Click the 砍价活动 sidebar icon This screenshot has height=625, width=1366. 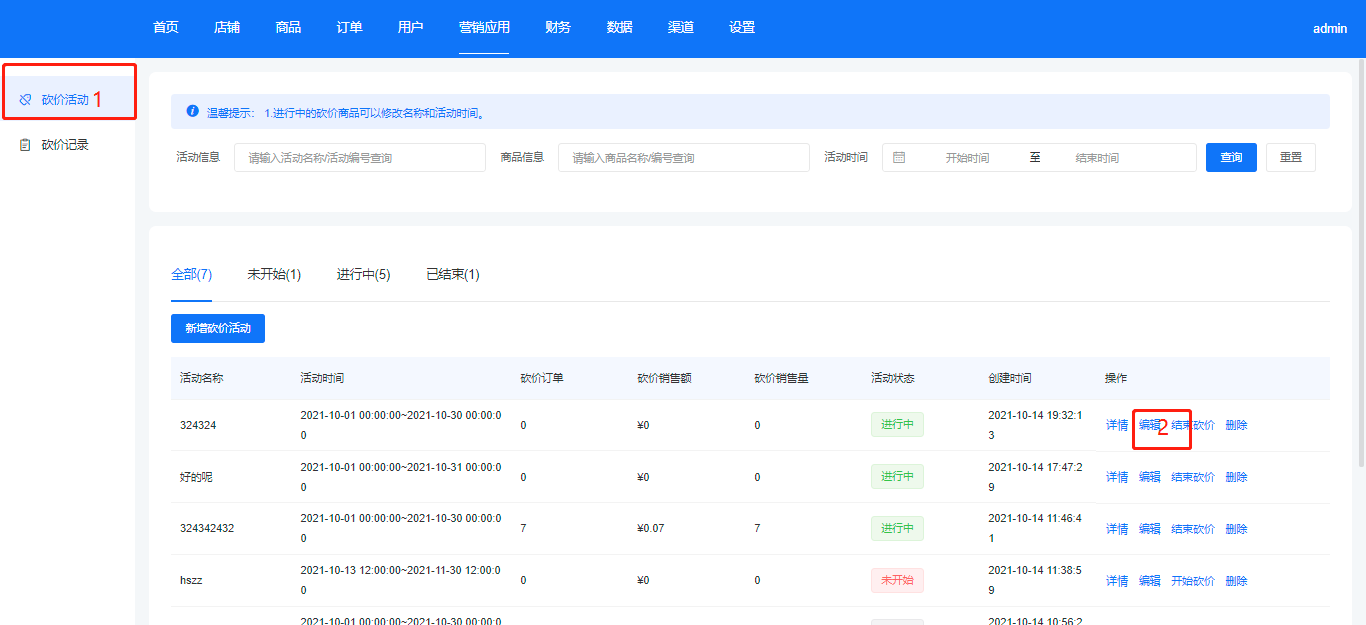pyautogui.click(x=26, y=100)
